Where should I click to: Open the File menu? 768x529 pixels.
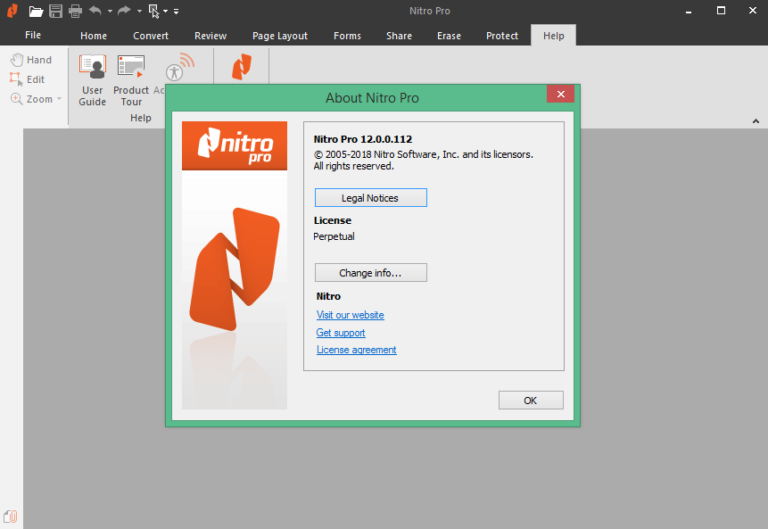[33, 35]
